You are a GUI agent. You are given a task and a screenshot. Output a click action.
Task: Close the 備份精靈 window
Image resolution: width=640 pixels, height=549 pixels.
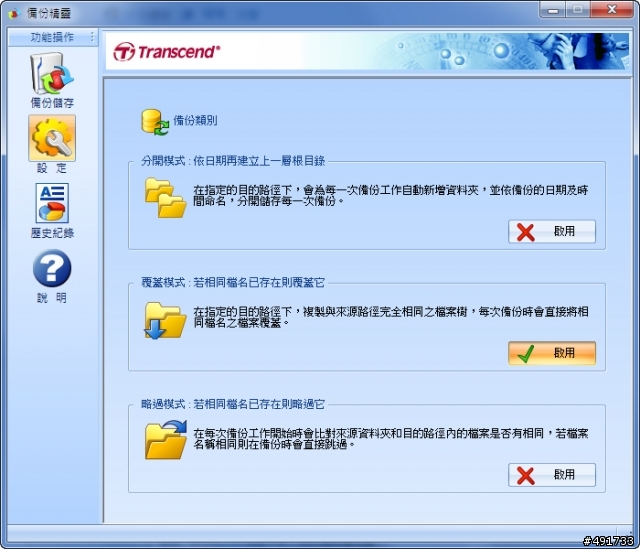[611, 10]
